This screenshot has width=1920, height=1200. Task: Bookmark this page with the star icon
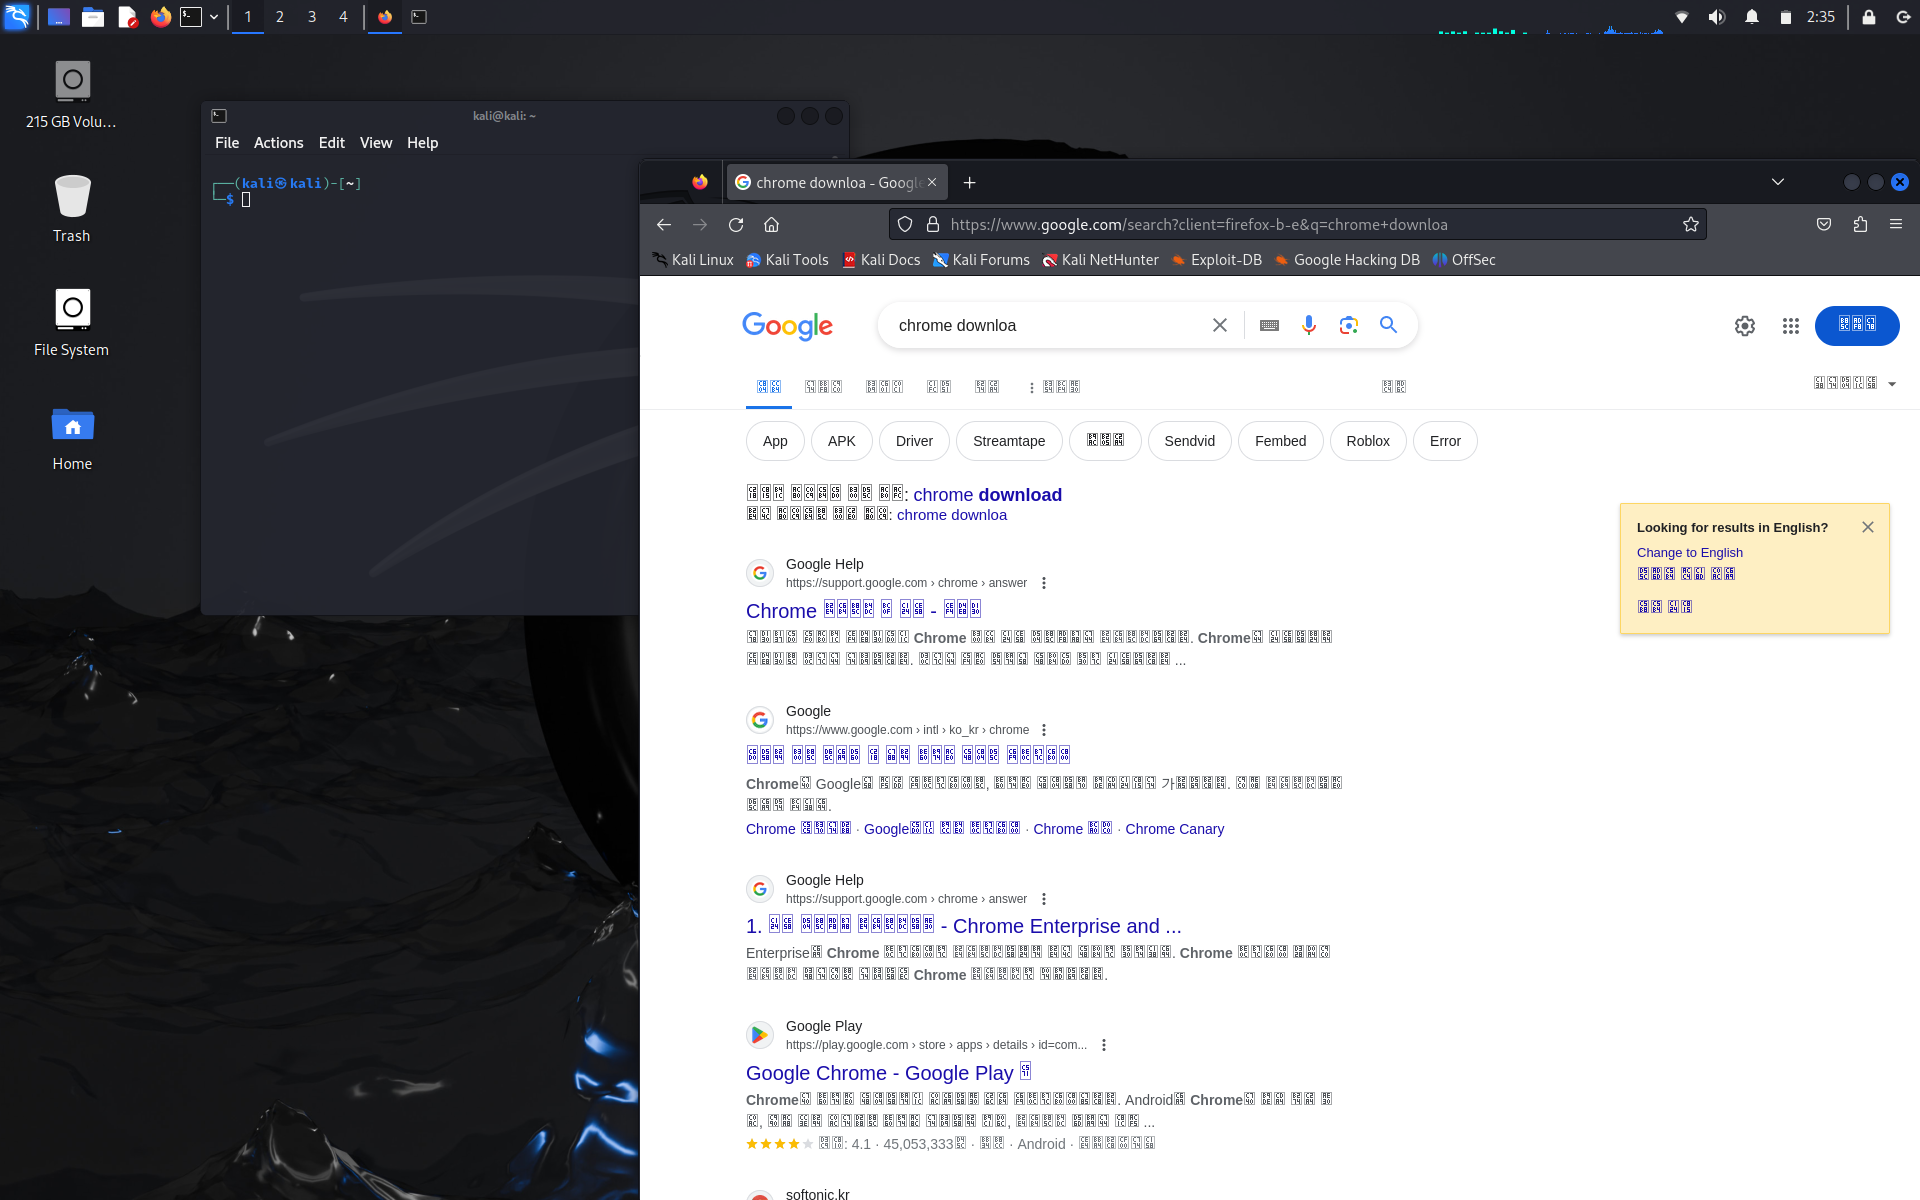pyautogui.click(x=1690, y=224)
